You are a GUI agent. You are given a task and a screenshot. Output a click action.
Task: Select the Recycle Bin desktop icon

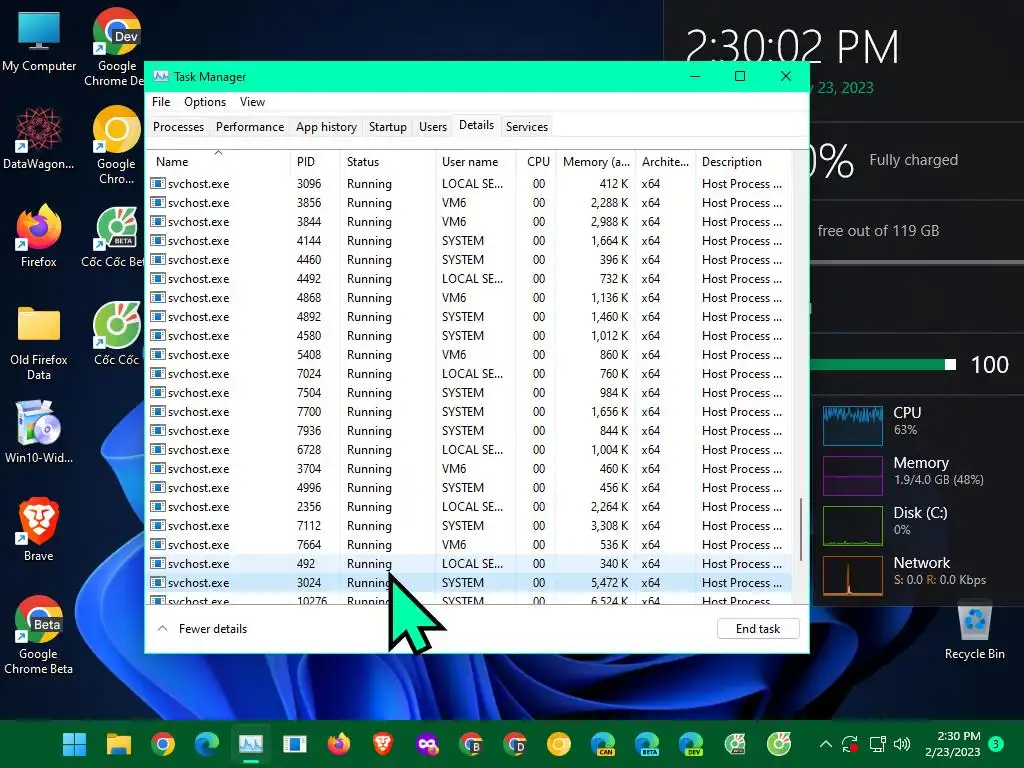point(974,629)
